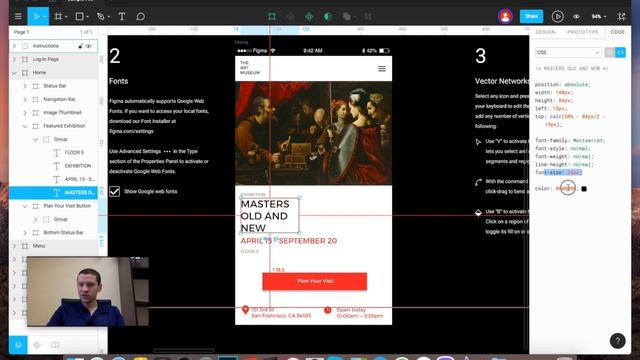The width and height of the screenshot is (640, 360).
Task: Expand the Log In Page layer
Action: (15, 59)
